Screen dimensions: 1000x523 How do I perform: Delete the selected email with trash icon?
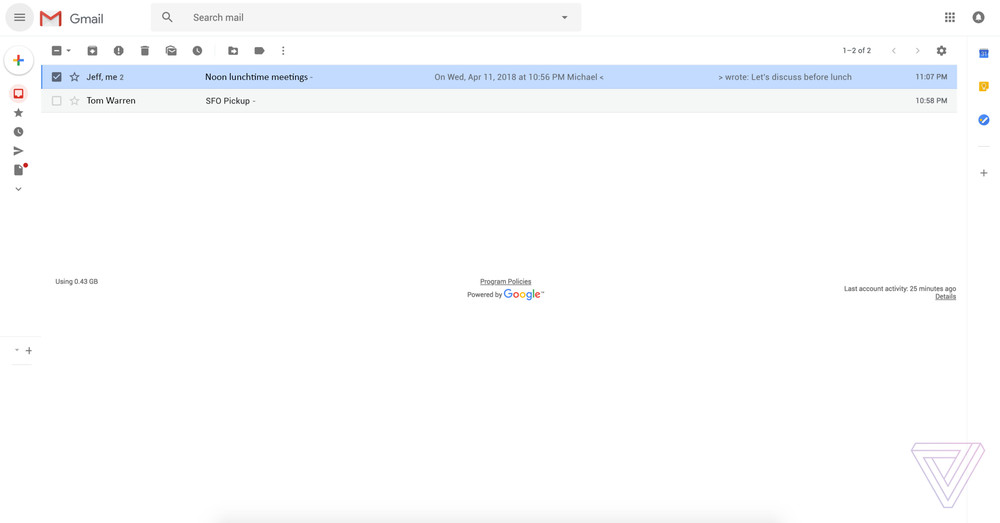point(145,51)
